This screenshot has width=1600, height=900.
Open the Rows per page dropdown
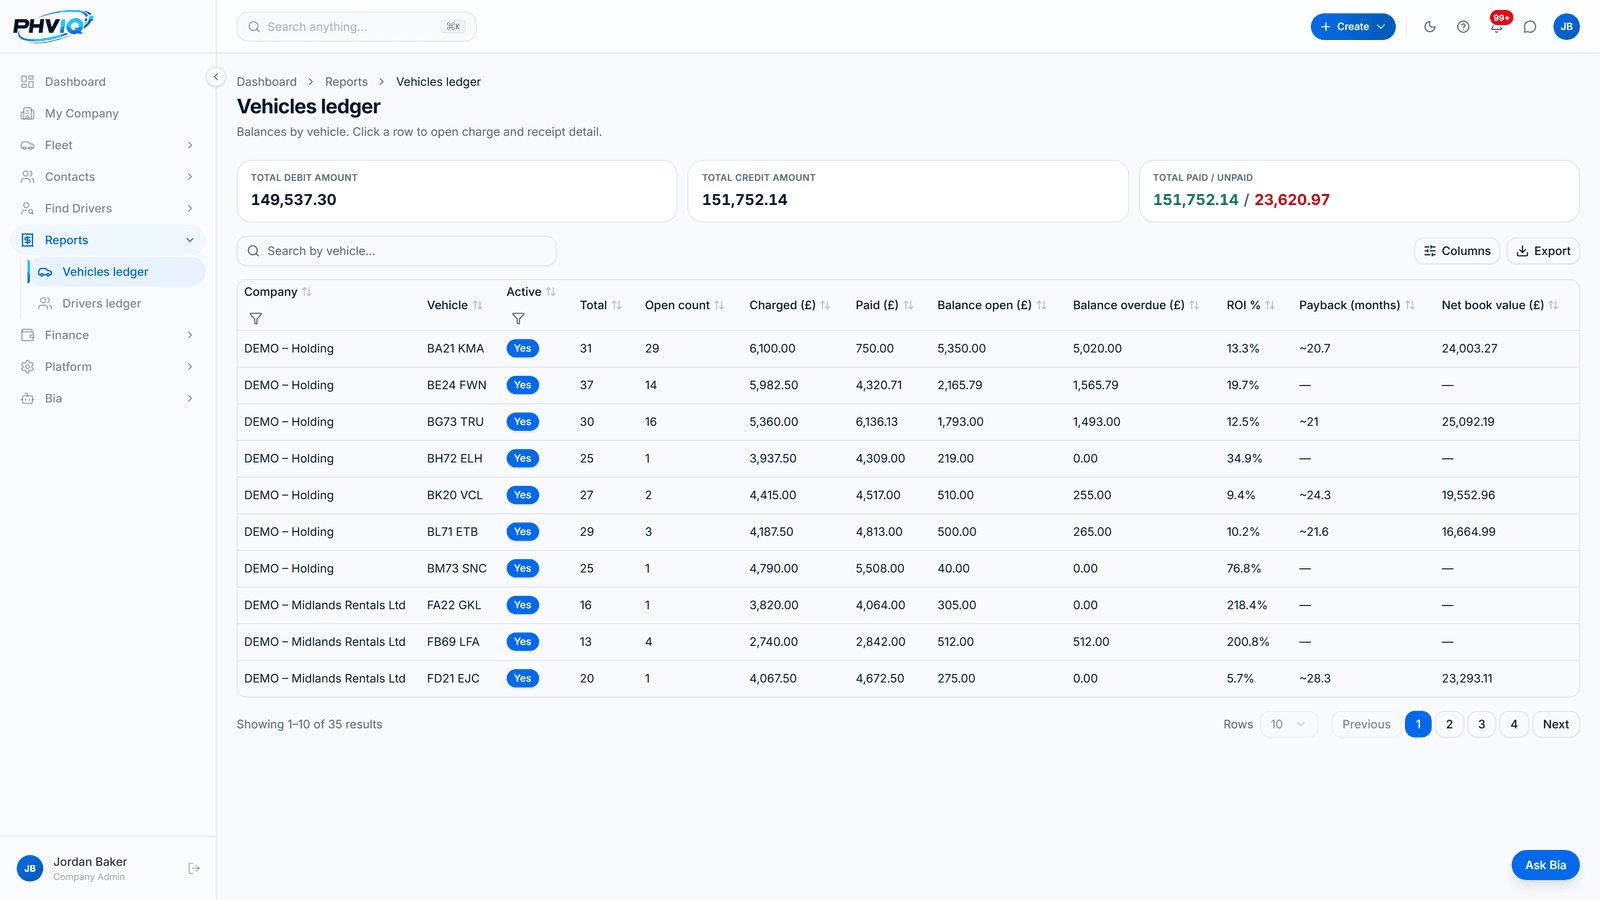pos(1289,724)
